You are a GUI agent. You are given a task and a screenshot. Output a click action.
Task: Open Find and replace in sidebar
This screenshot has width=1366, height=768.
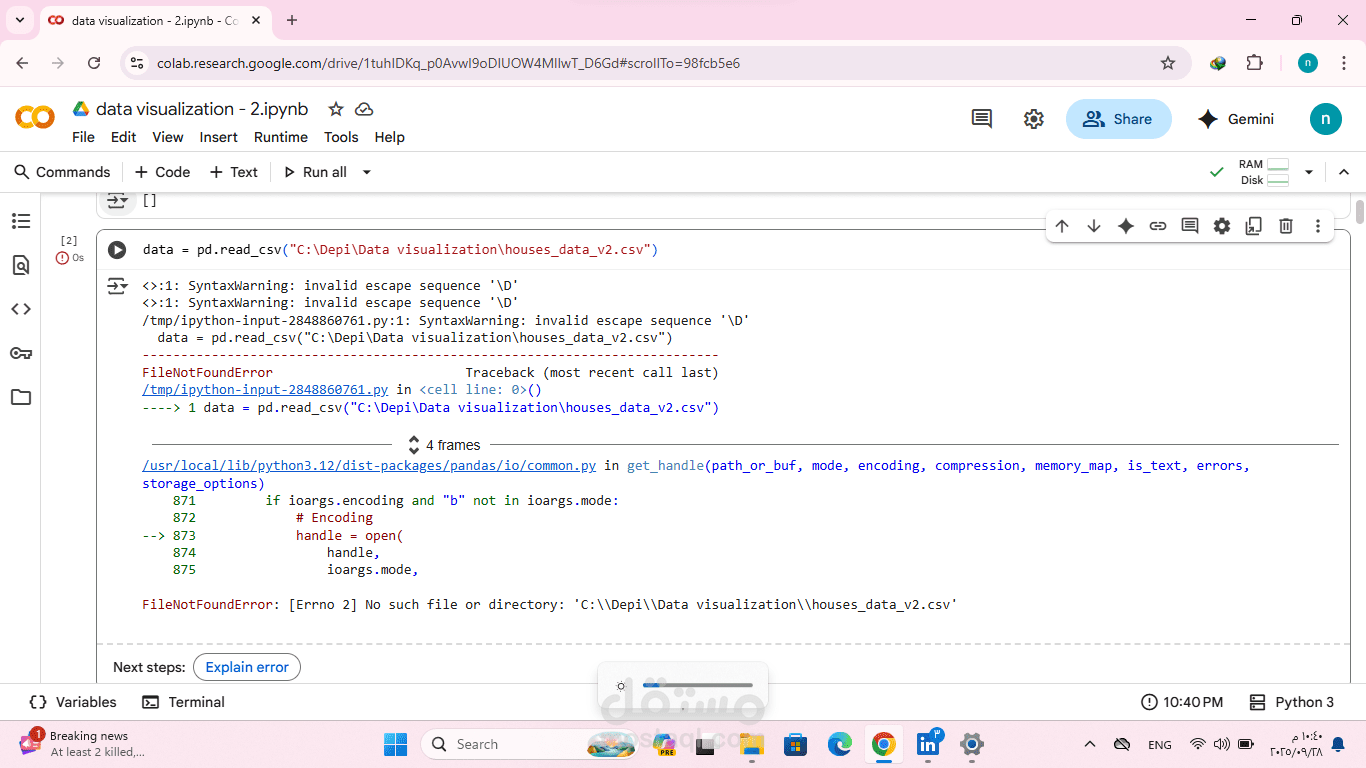(x=21, y=265)
